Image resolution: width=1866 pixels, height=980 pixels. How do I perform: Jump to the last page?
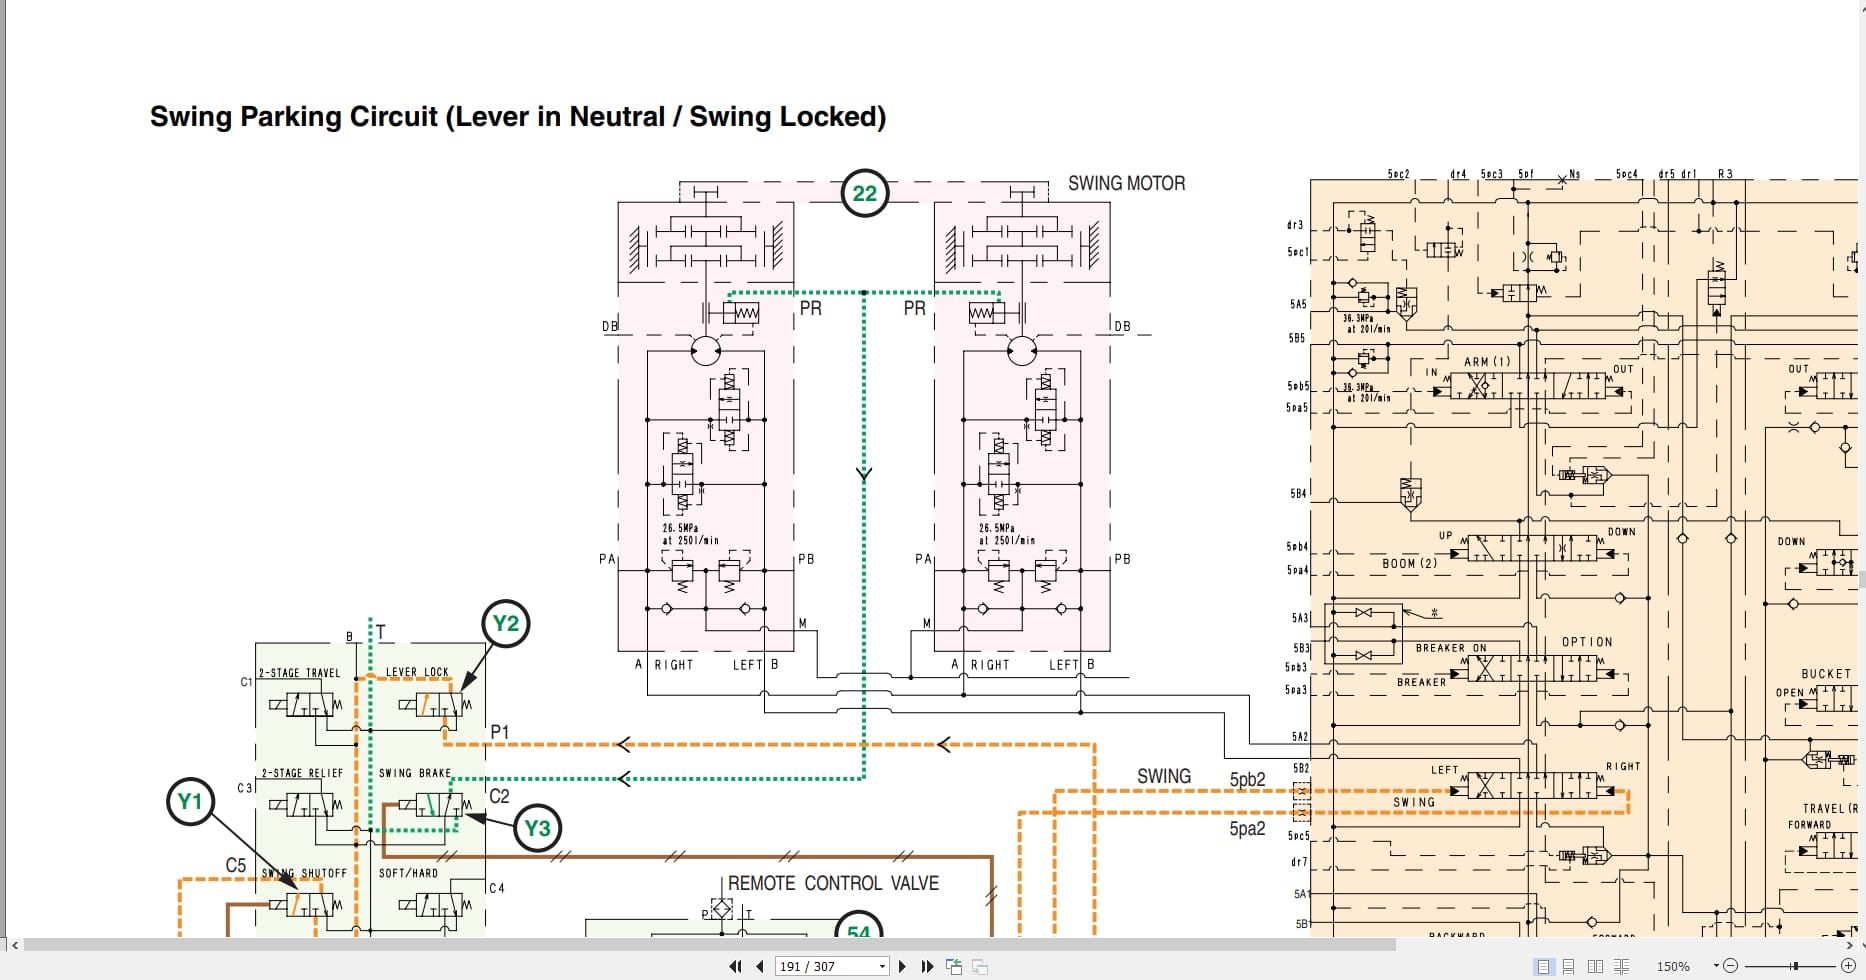927,966
